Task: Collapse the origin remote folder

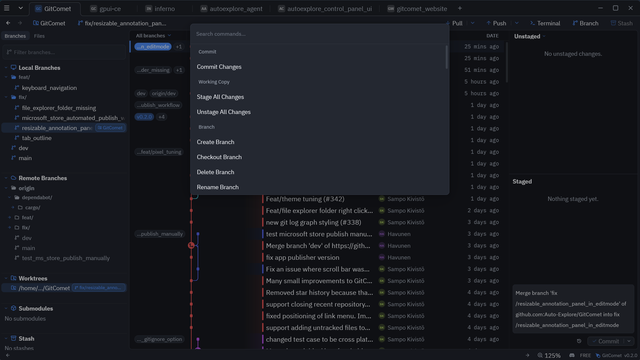Action: click(6, 188)
